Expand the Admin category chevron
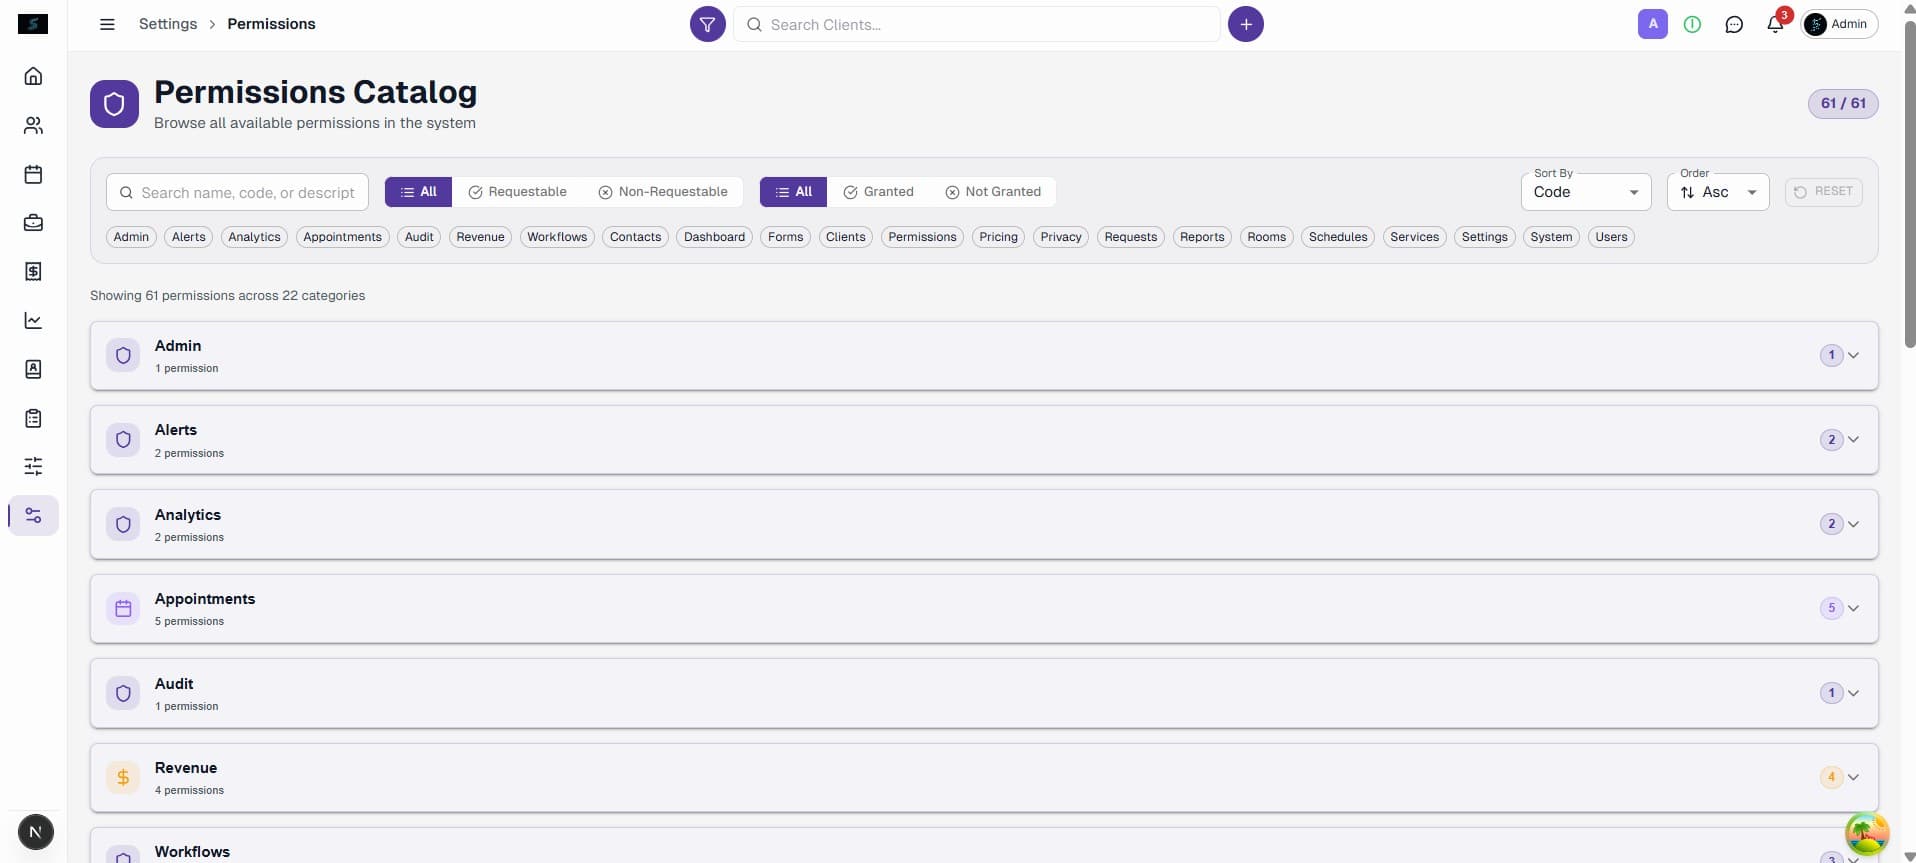Viewport: 1916px width, 863px height. coord(1853,355)
